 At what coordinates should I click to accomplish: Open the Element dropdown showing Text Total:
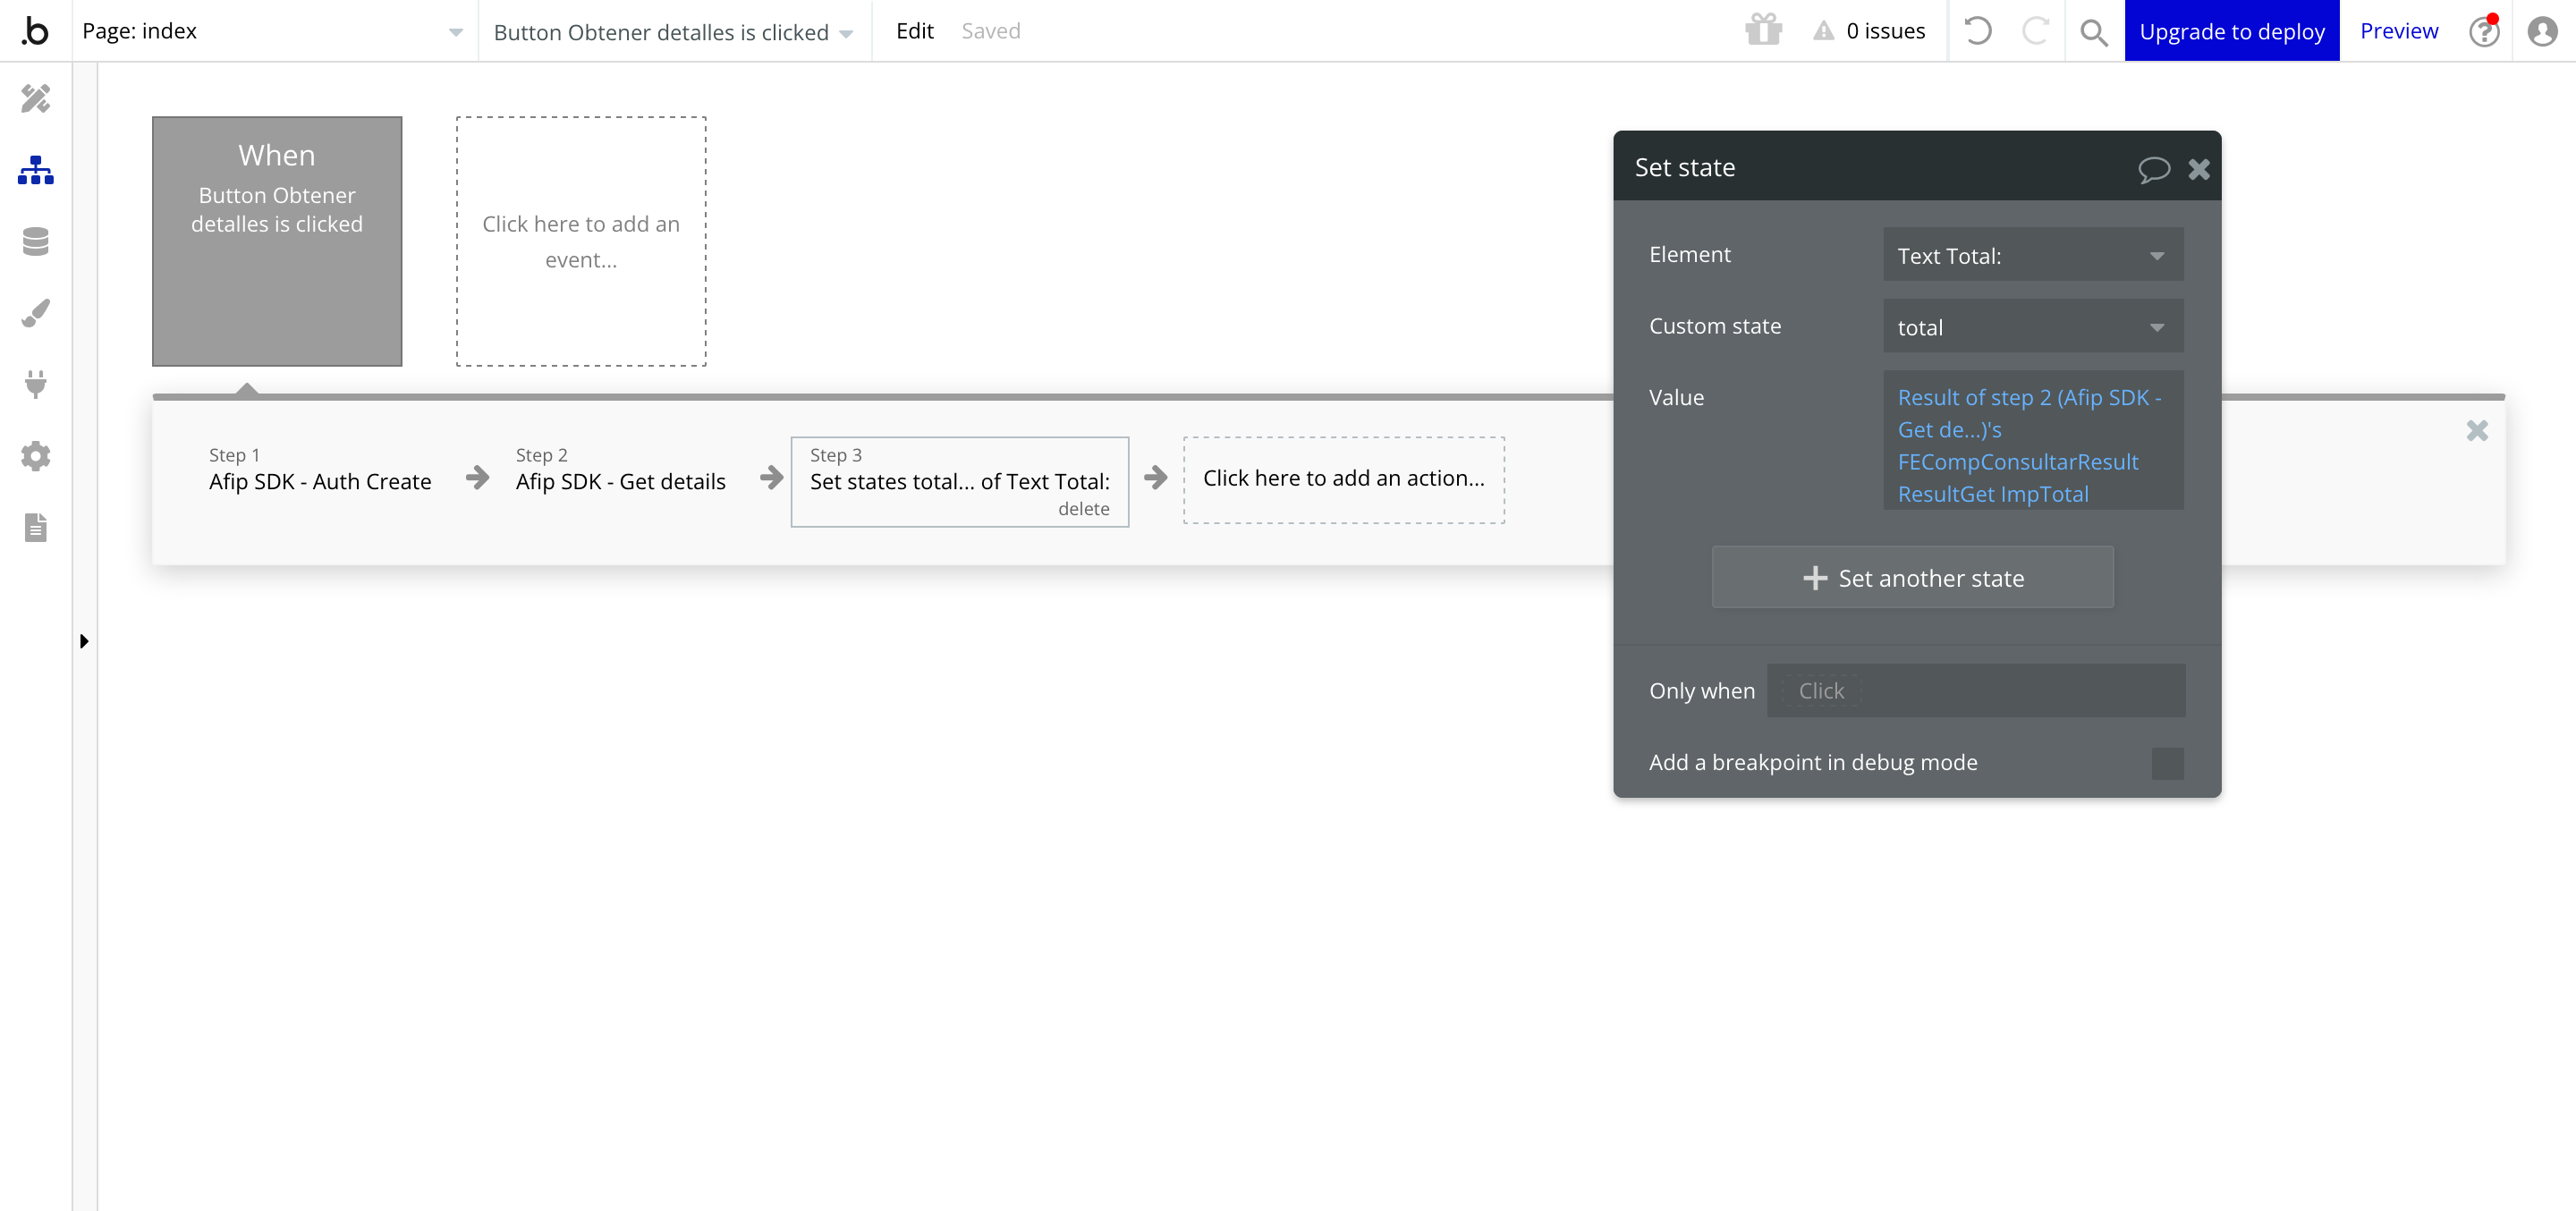click(2033, 255)
